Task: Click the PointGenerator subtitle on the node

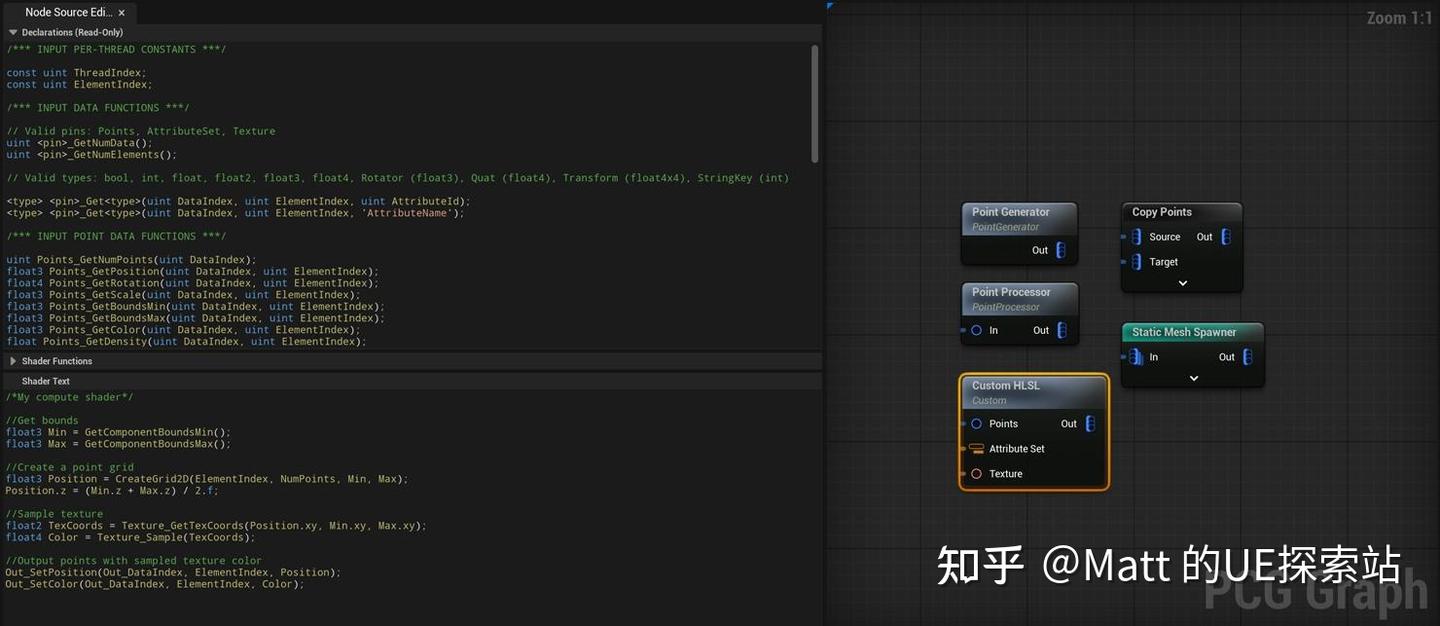Action: (1005, 227)
